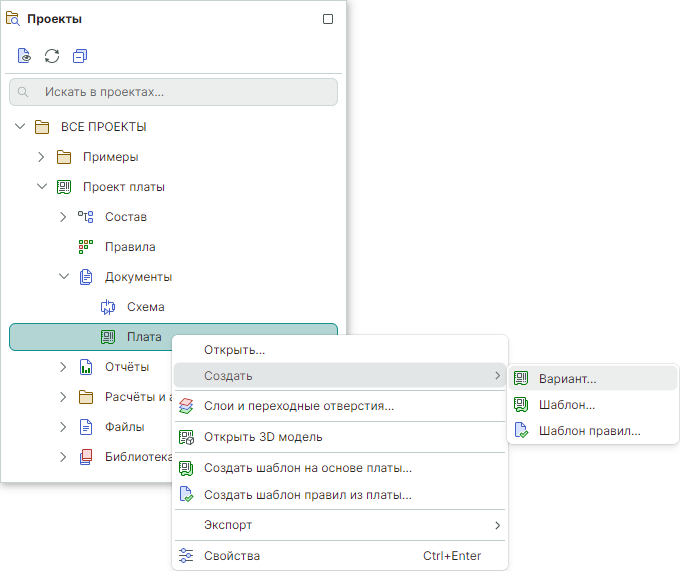Expand the Состав node
This screenshot has width=680, height=571.
click(x=63, y=217)
